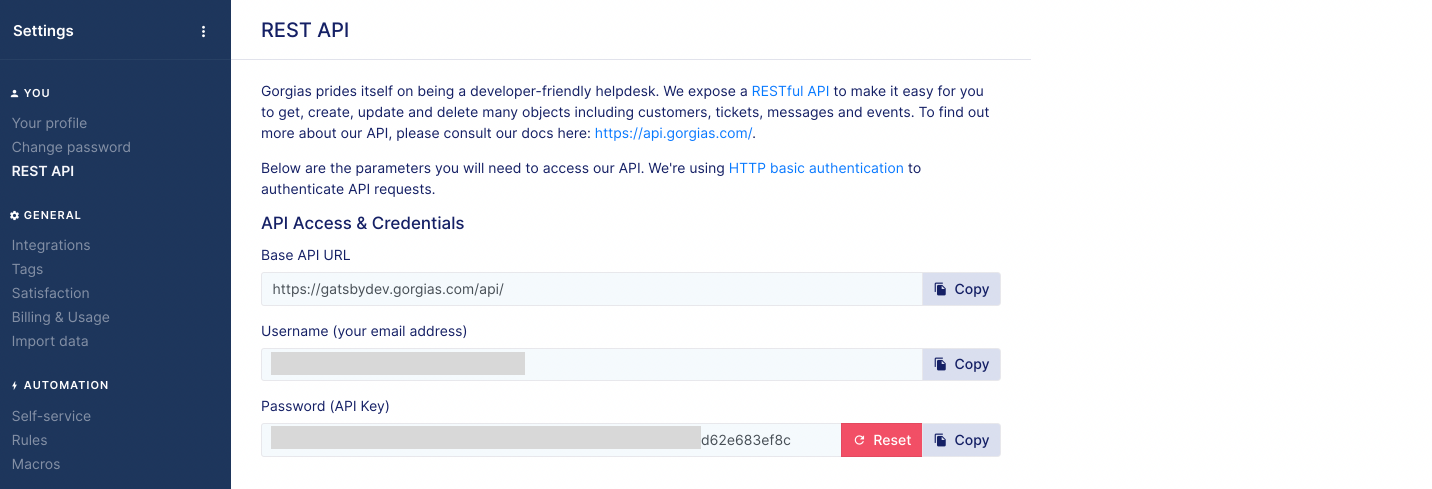The image size is (1432, 489).
Task: Open Rules in Automation section
Action: click(x=30, y=440)
